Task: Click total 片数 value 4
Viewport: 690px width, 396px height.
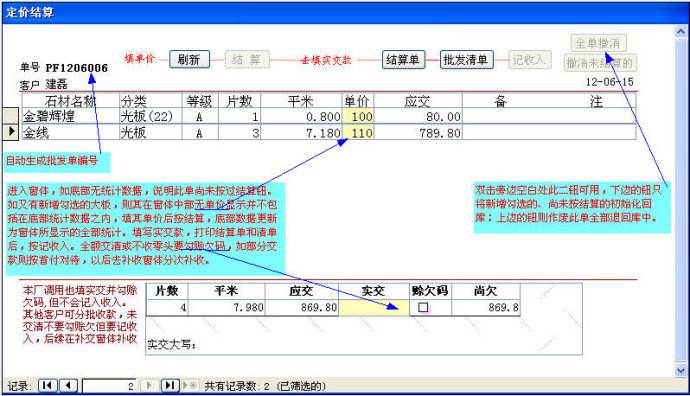Action: pos(167,308)
